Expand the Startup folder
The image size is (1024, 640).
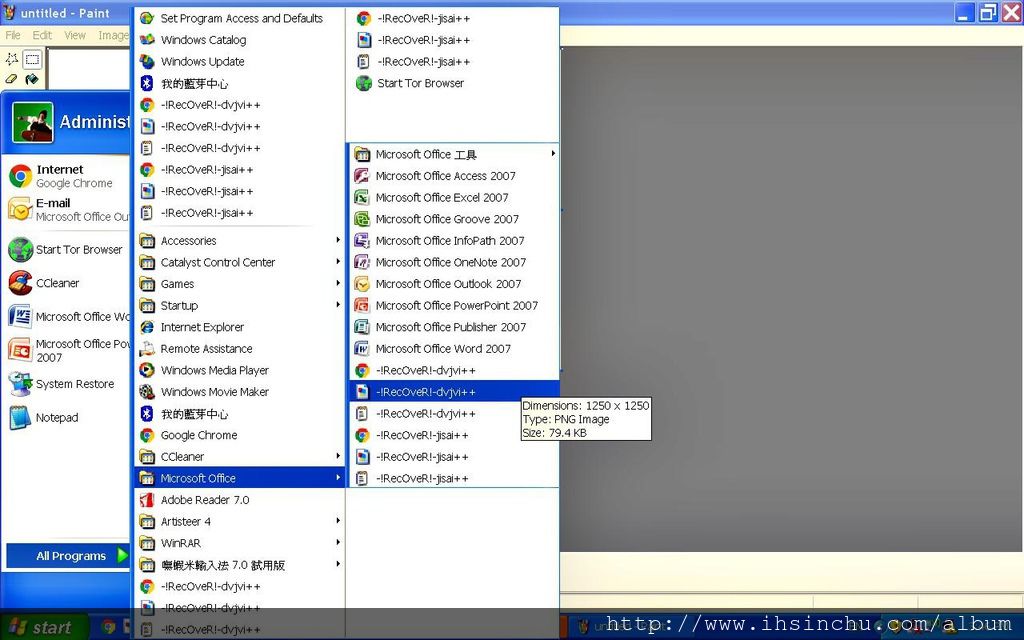(240, 305)
